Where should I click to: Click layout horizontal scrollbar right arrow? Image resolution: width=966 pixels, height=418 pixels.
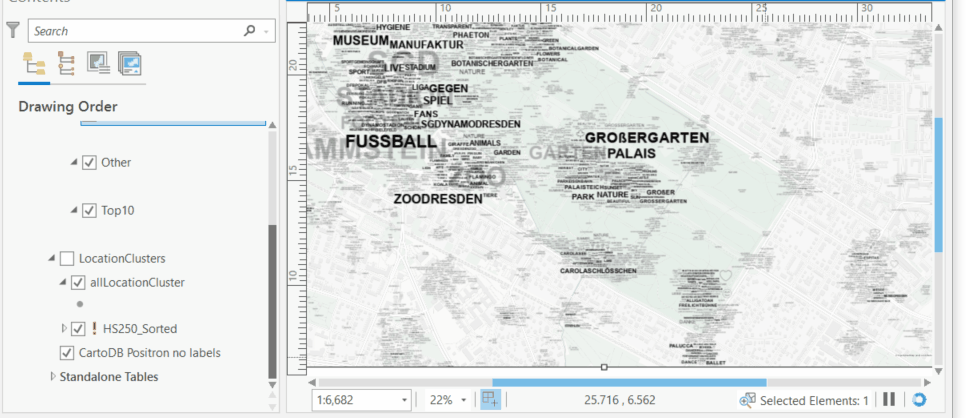pyautogui.click(x=927, y=383)
